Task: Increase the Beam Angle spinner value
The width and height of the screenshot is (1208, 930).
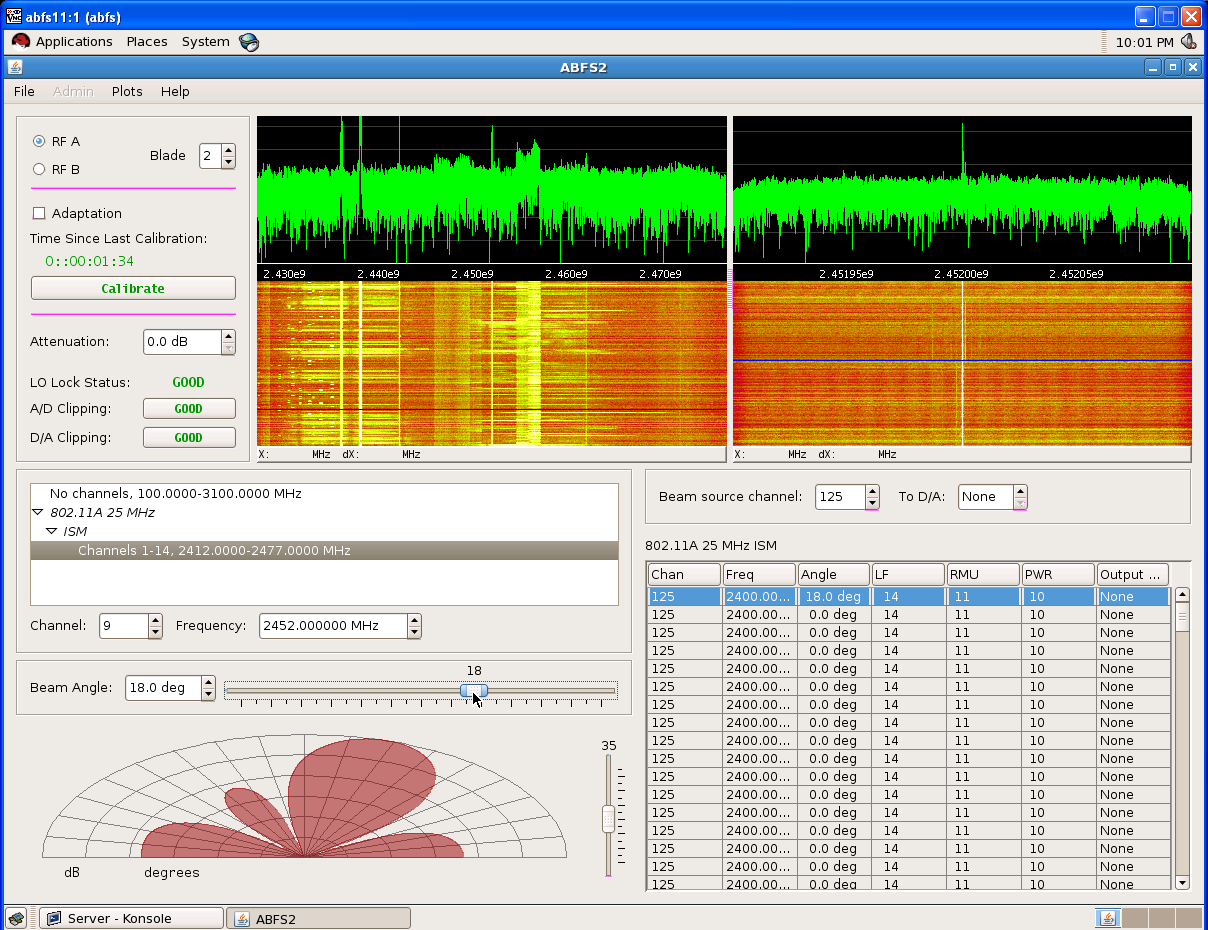Action: coord(208,682)
